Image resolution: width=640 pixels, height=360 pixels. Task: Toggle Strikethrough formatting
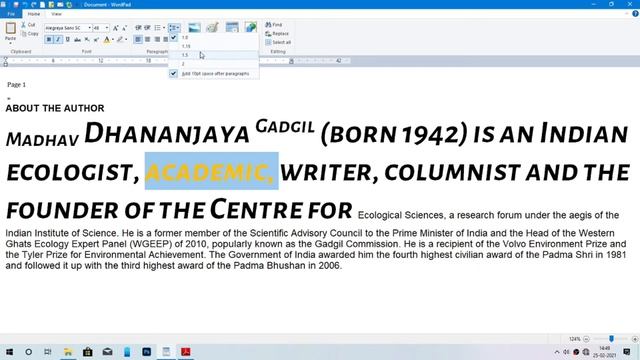pos(77,39)
